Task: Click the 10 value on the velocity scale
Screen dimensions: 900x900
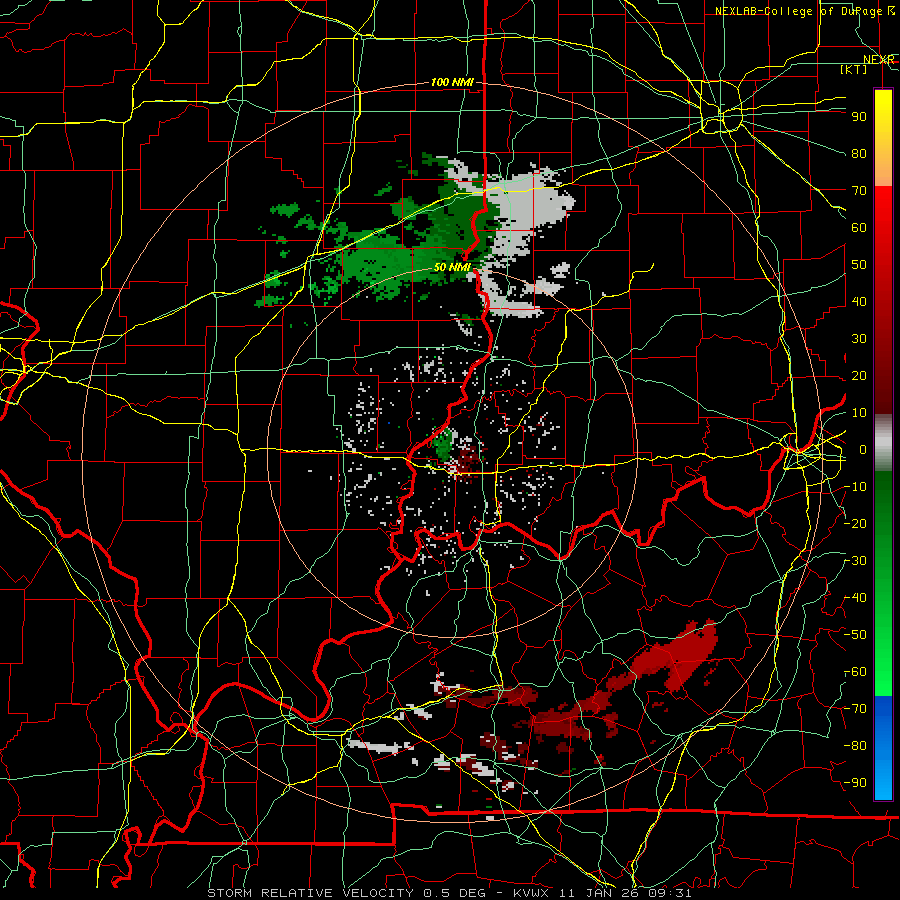Action: pos(859,413)
